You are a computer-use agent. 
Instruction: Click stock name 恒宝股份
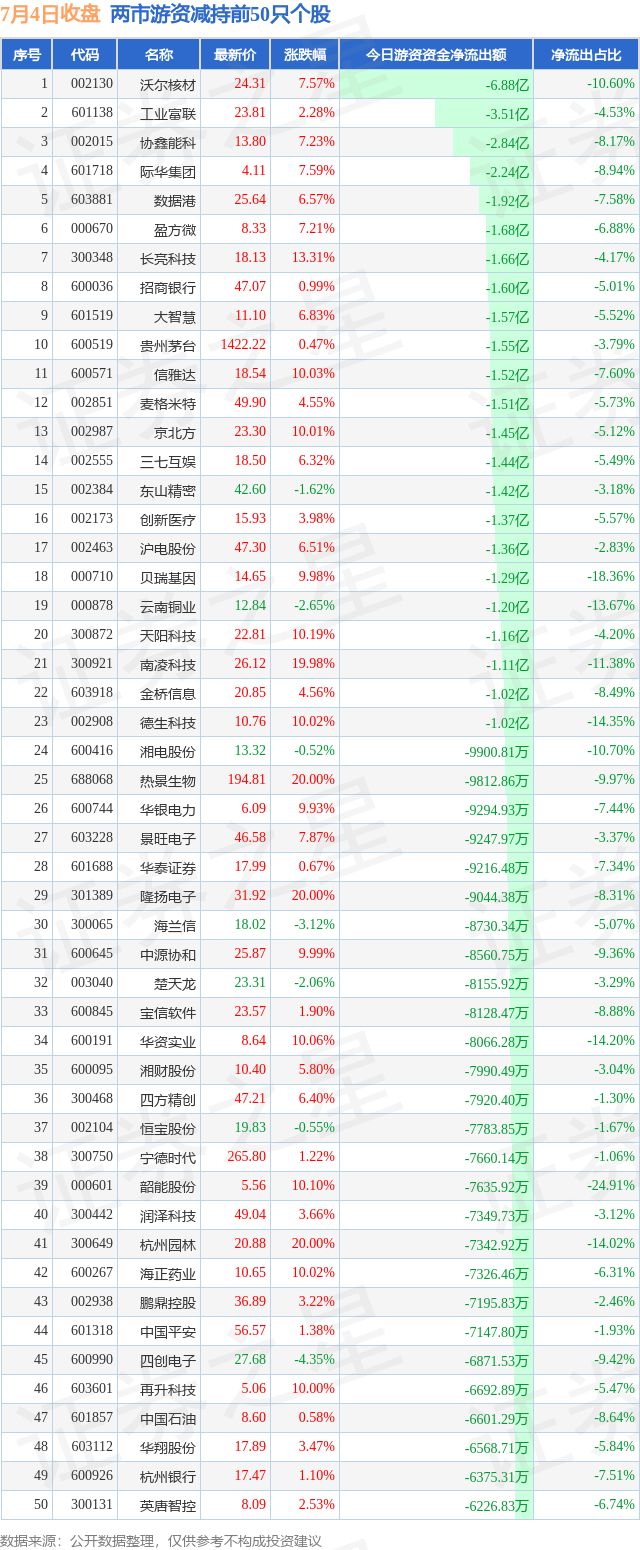click(x=168, y=1128)
